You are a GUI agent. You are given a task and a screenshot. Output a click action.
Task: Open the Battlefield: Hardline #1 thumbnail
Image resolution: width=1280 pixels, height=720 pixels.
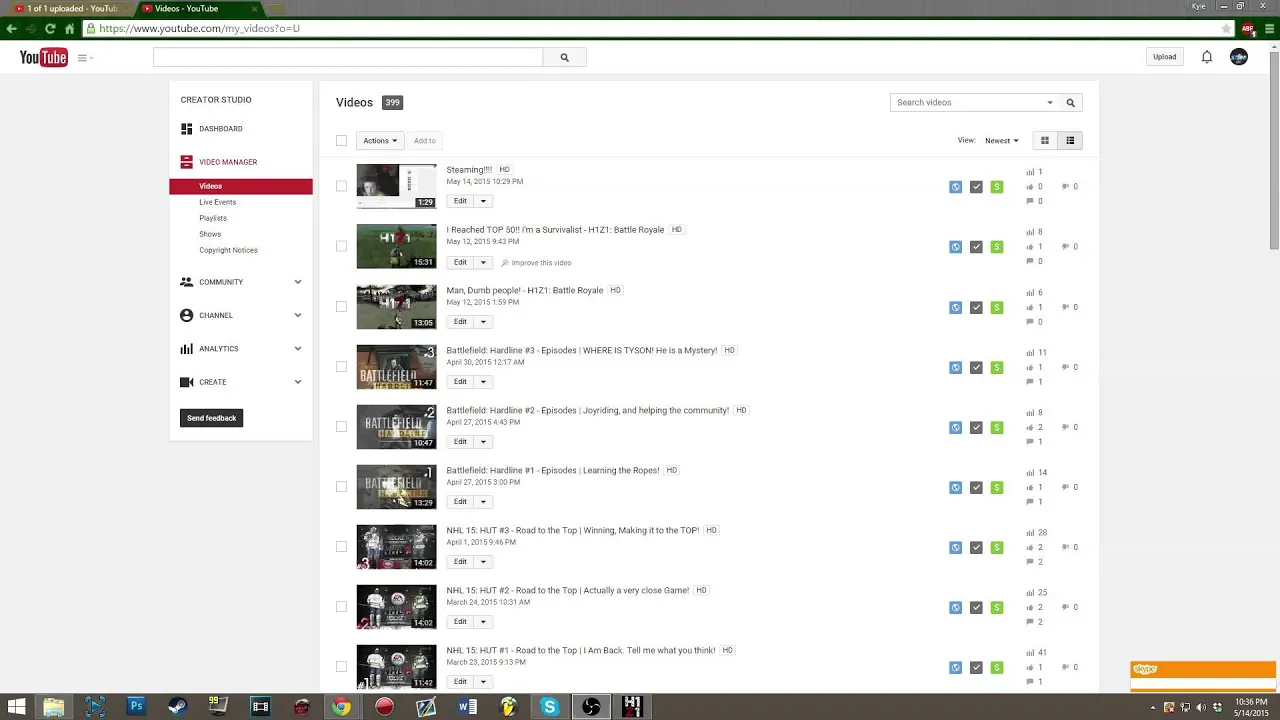pyautogui.click(x=397, y=487)
